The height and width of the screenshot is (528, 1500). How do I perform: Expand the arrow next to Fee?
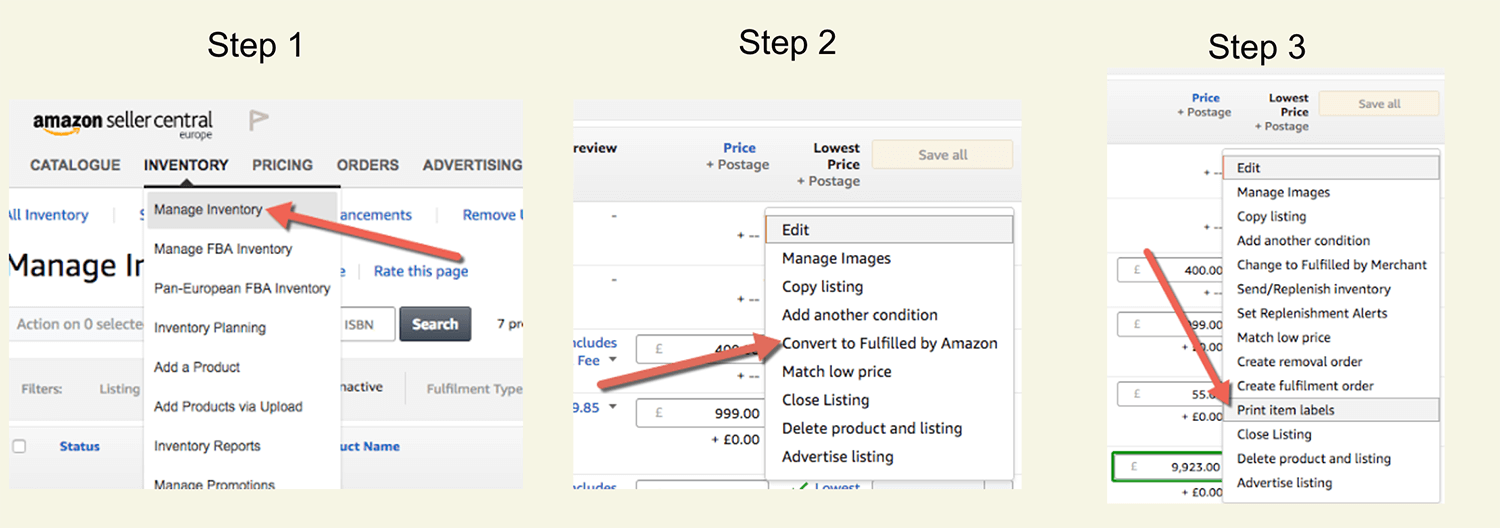click(613, 360)
